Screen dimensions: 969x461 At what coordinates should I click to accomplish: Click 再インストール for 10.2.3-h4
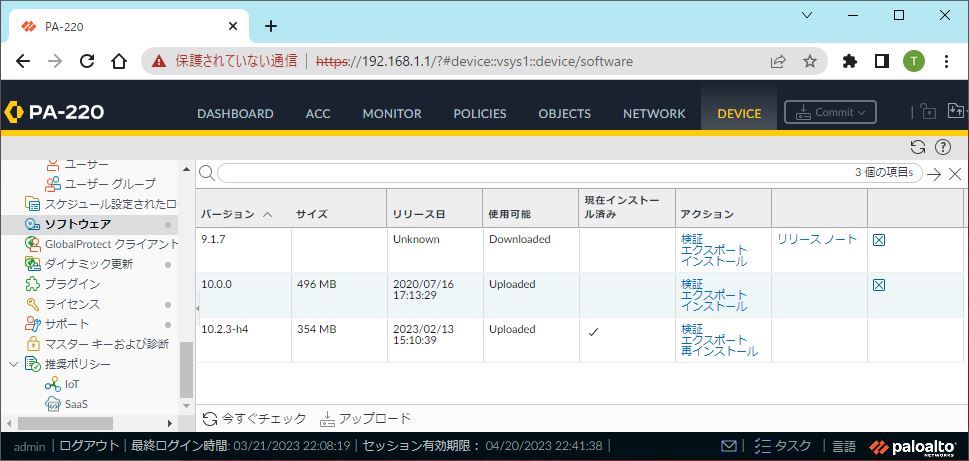coord(719,352)
